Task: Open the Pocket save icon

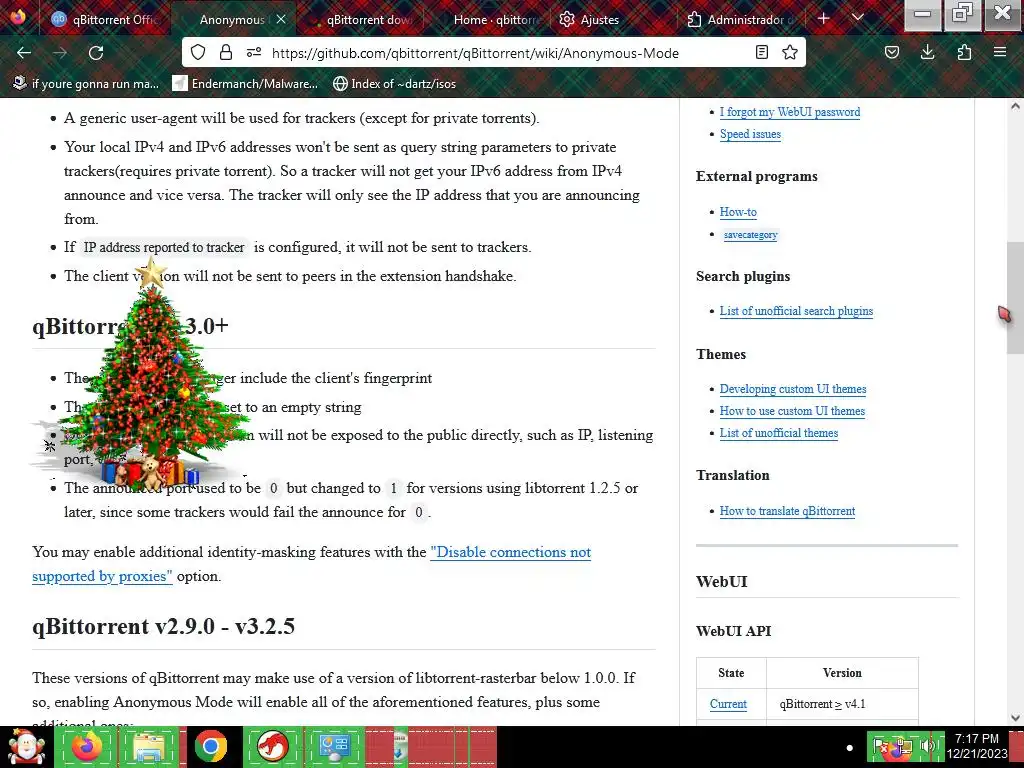Action: pyautogui.click(x=892, y=52)
